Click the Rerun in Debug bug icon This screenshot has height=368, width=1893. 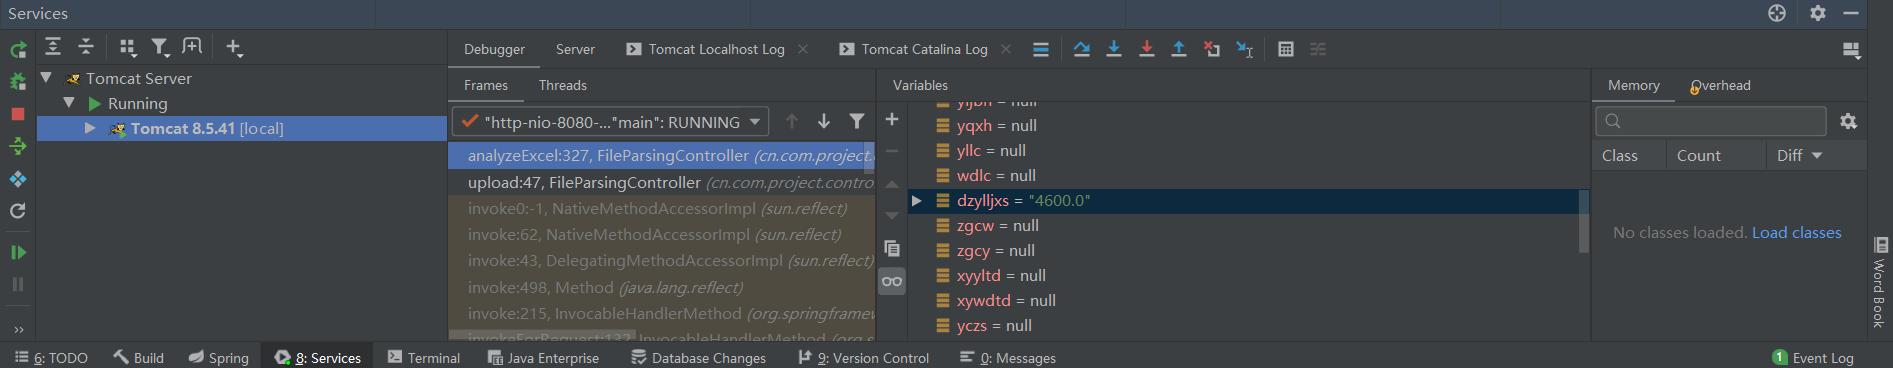pos(18,82)
